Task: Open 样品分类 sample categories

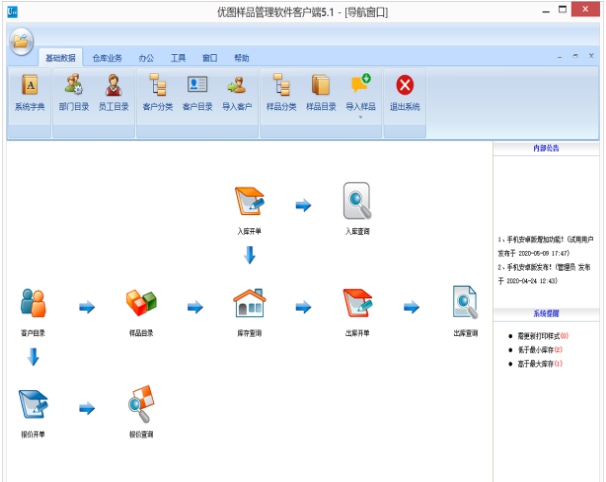Action: click(281, 93)
